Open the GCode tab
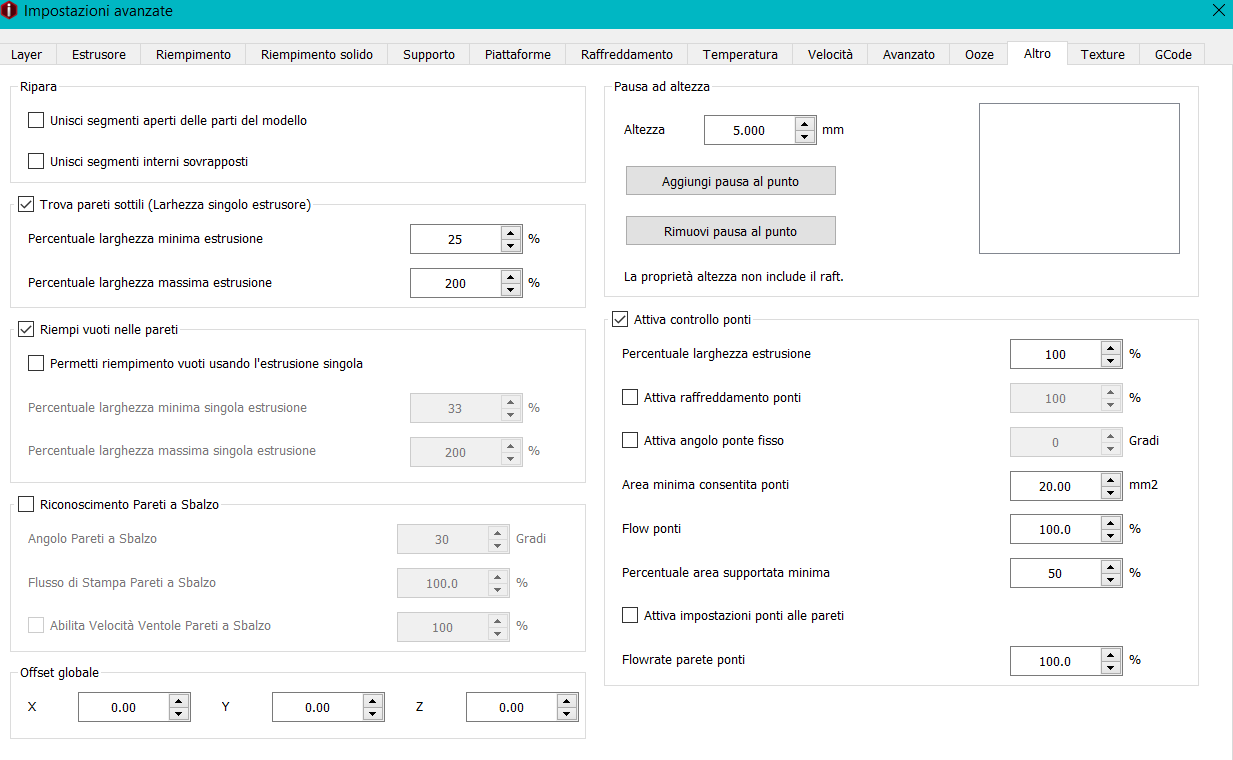This screenshot has width=1233, height=760. [1173, 55]
